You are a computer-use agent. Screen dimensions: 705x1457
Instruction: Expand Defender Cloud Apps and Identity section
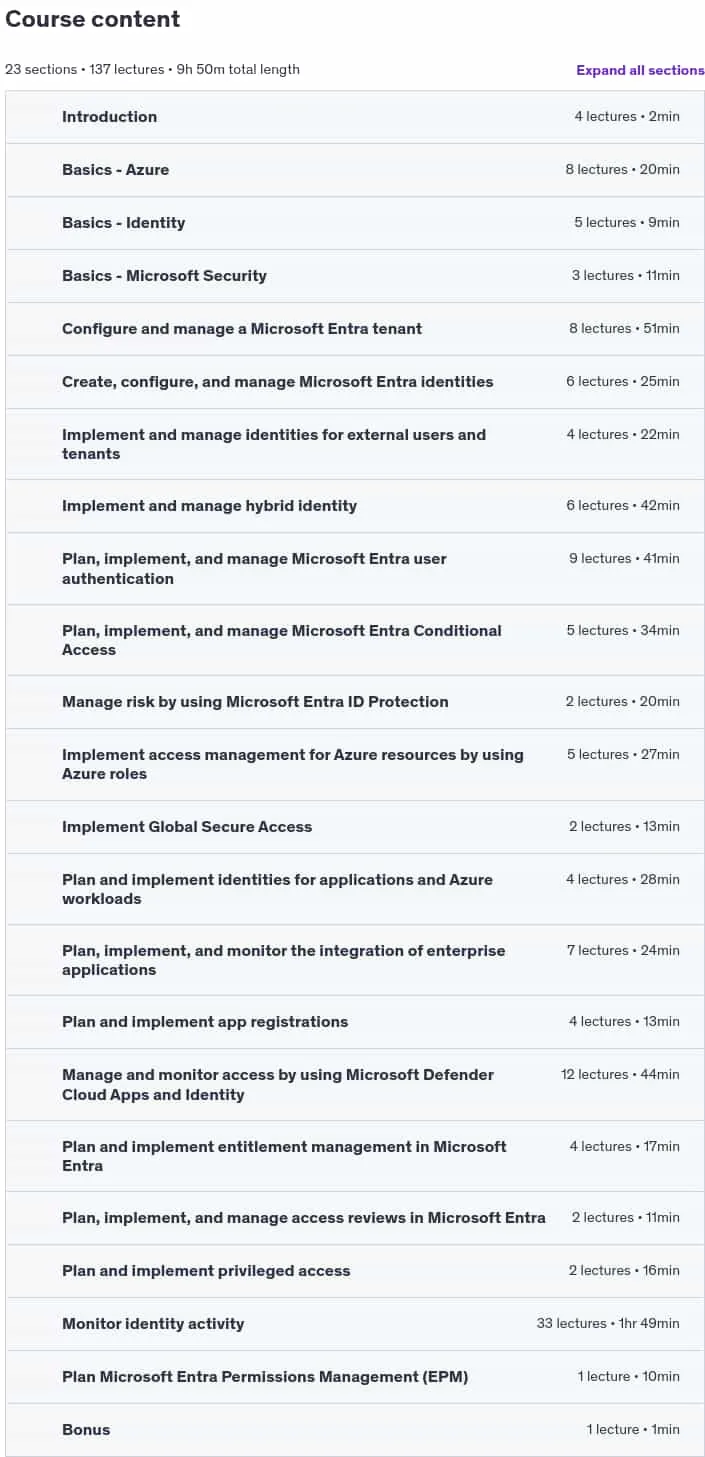click(x=355, y=1084)
